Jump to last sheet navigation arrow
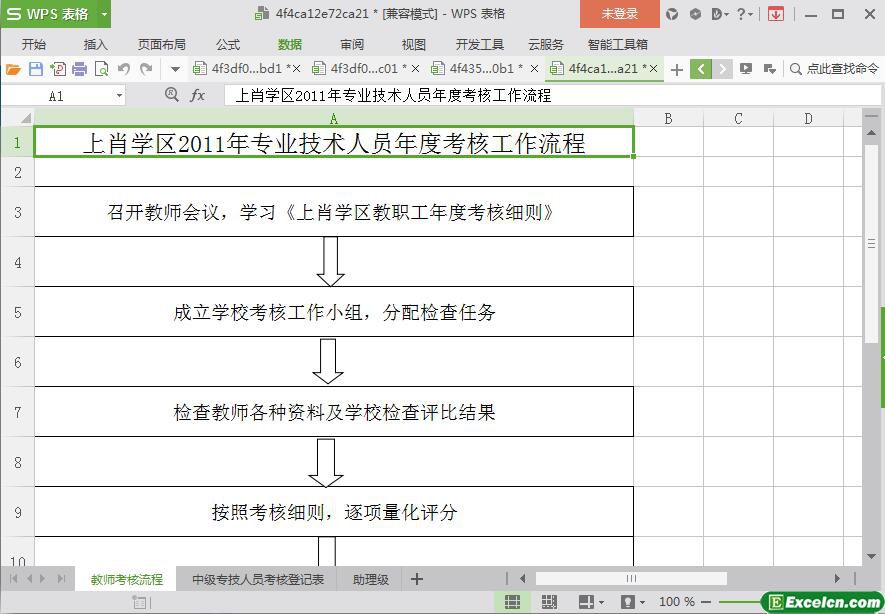 click(62, 578)
